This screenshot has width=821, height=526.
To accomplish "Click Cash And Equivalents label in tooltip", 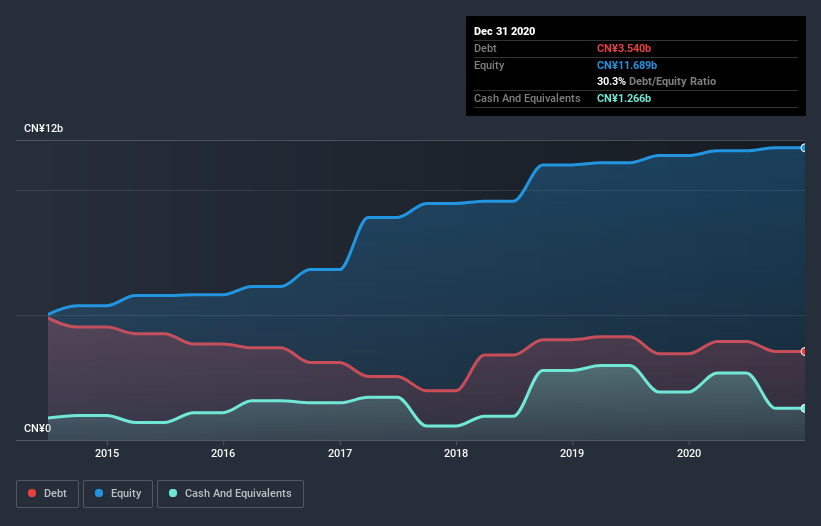I will tap(527, 98).
